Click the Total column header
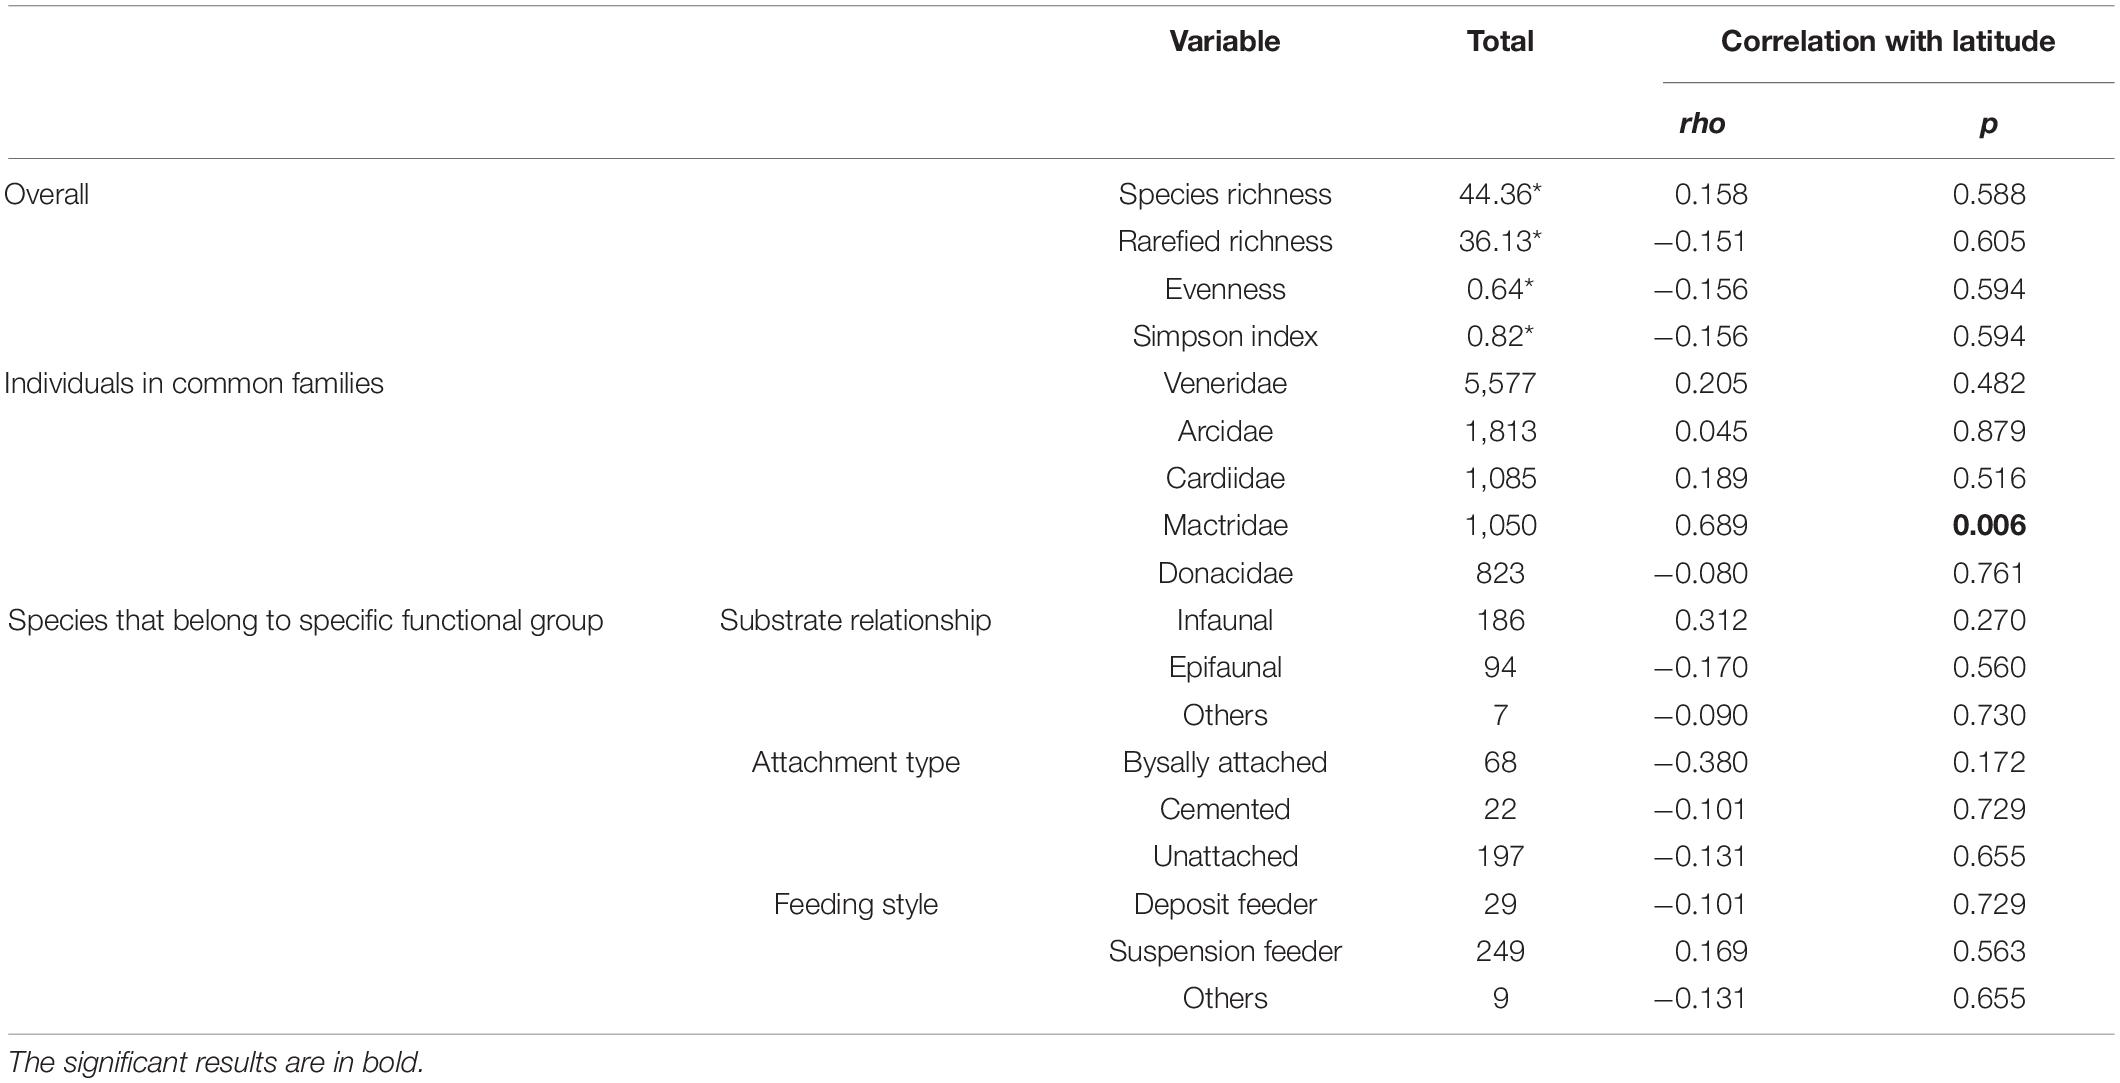Image resolution: width=2120 pixels, height=1083 pixels. coord(1500,41)
